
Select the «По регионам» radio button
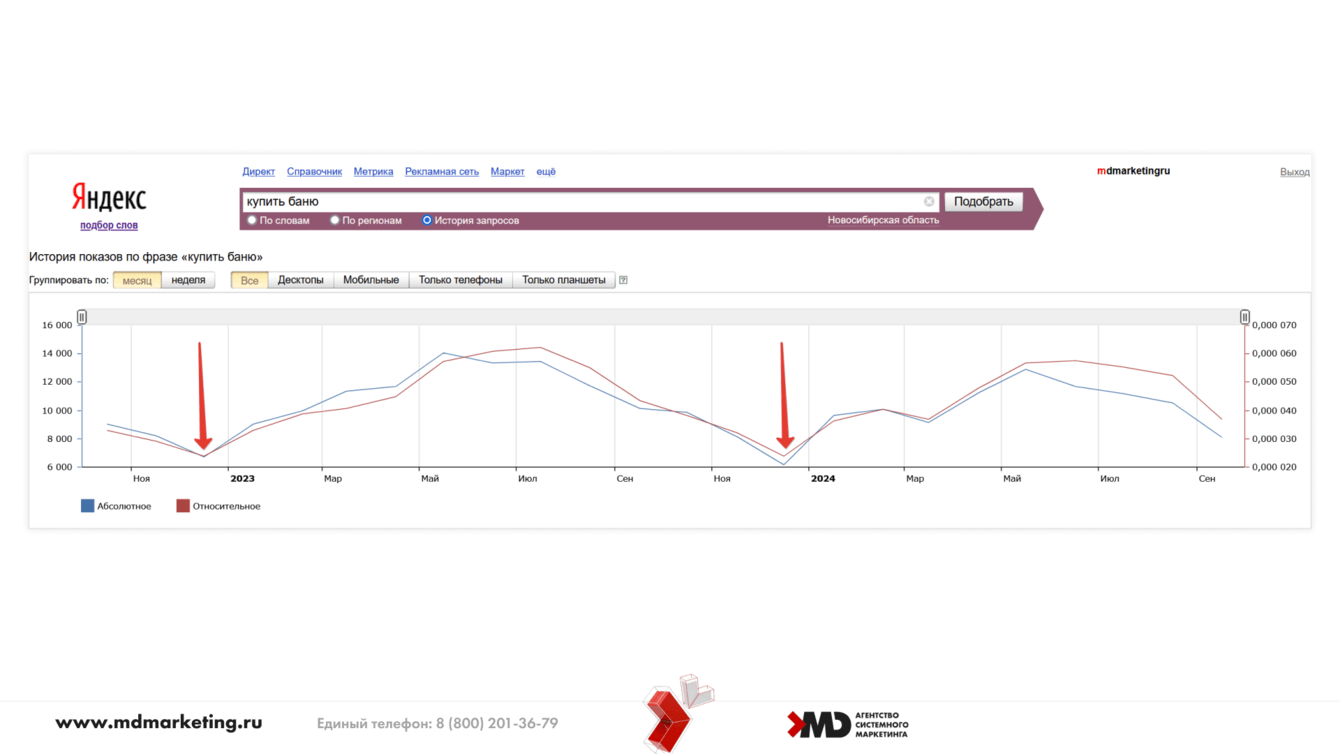(x=335, y=220)
